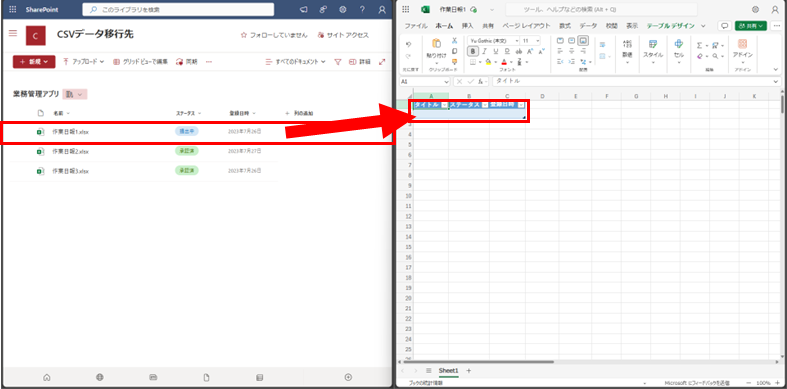
Task: Click the format painter brush icon
Action: tap(455, 61)
